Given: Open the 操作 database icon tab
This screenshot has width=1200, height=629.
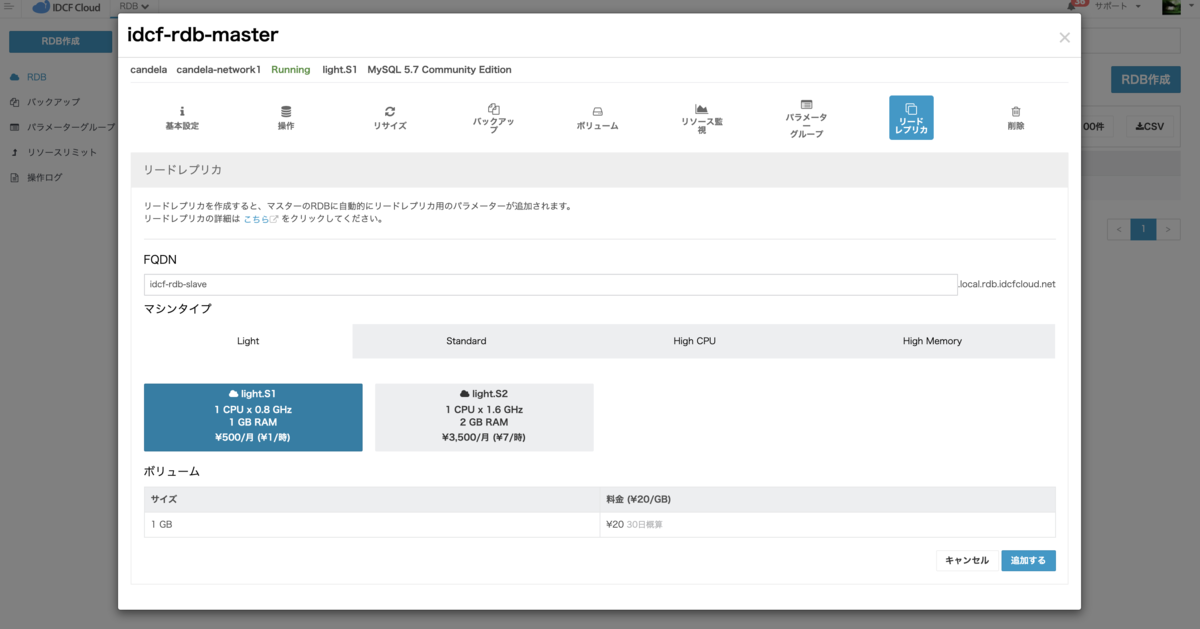Looking at the screenshot, I should pyautogui.click(x=286, y=118).
